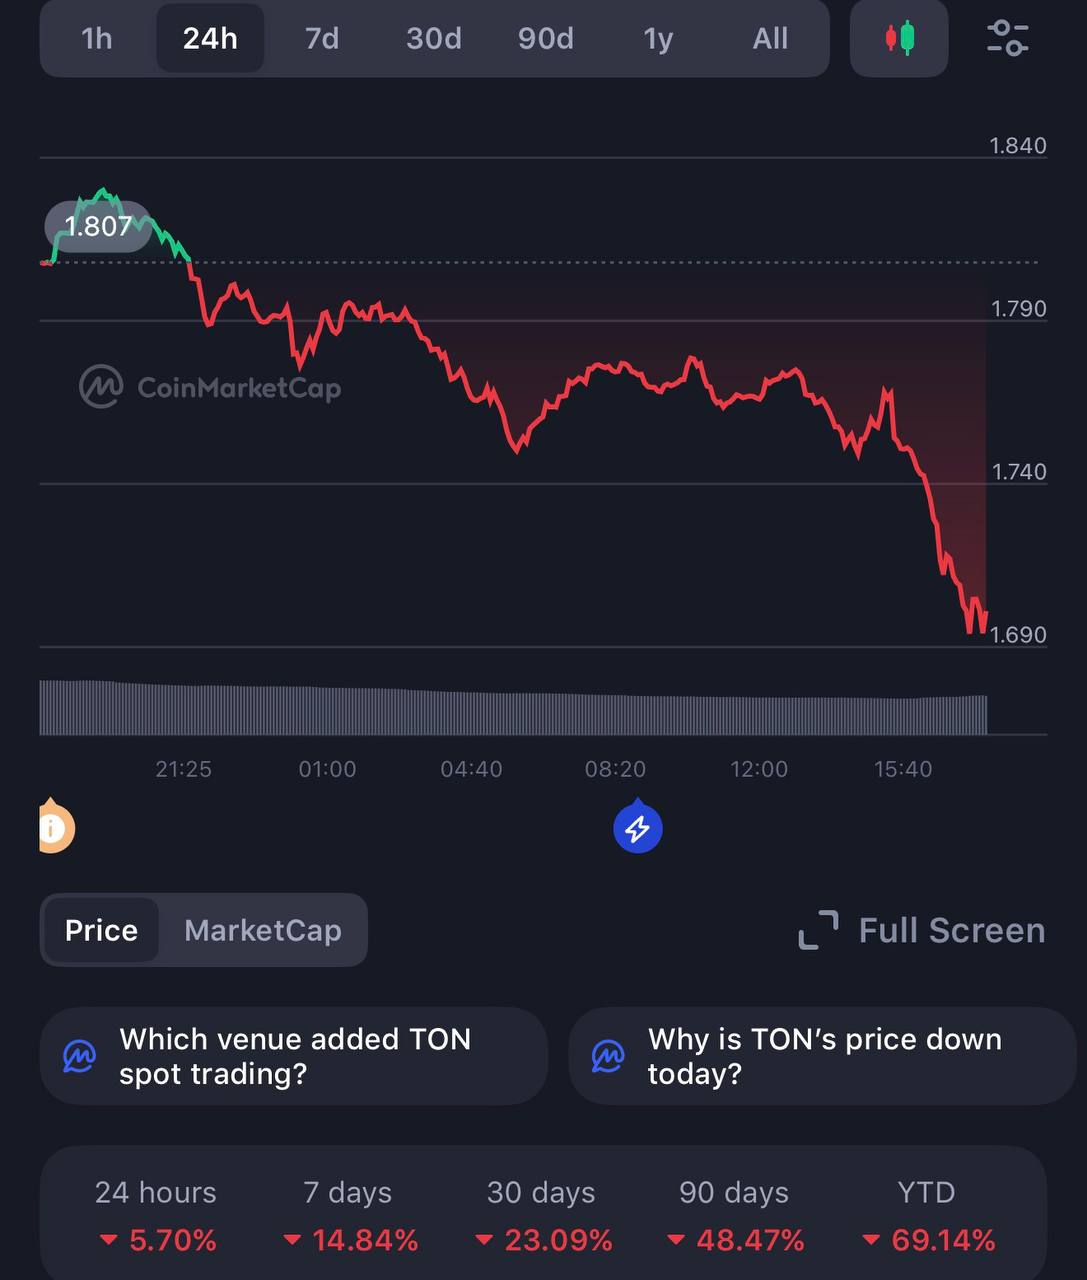Viewport: 1087px width, 1280px height.
Task: Tap CoinMarketCap icon beside price-down question
Action: click(x=608, y=1056)
